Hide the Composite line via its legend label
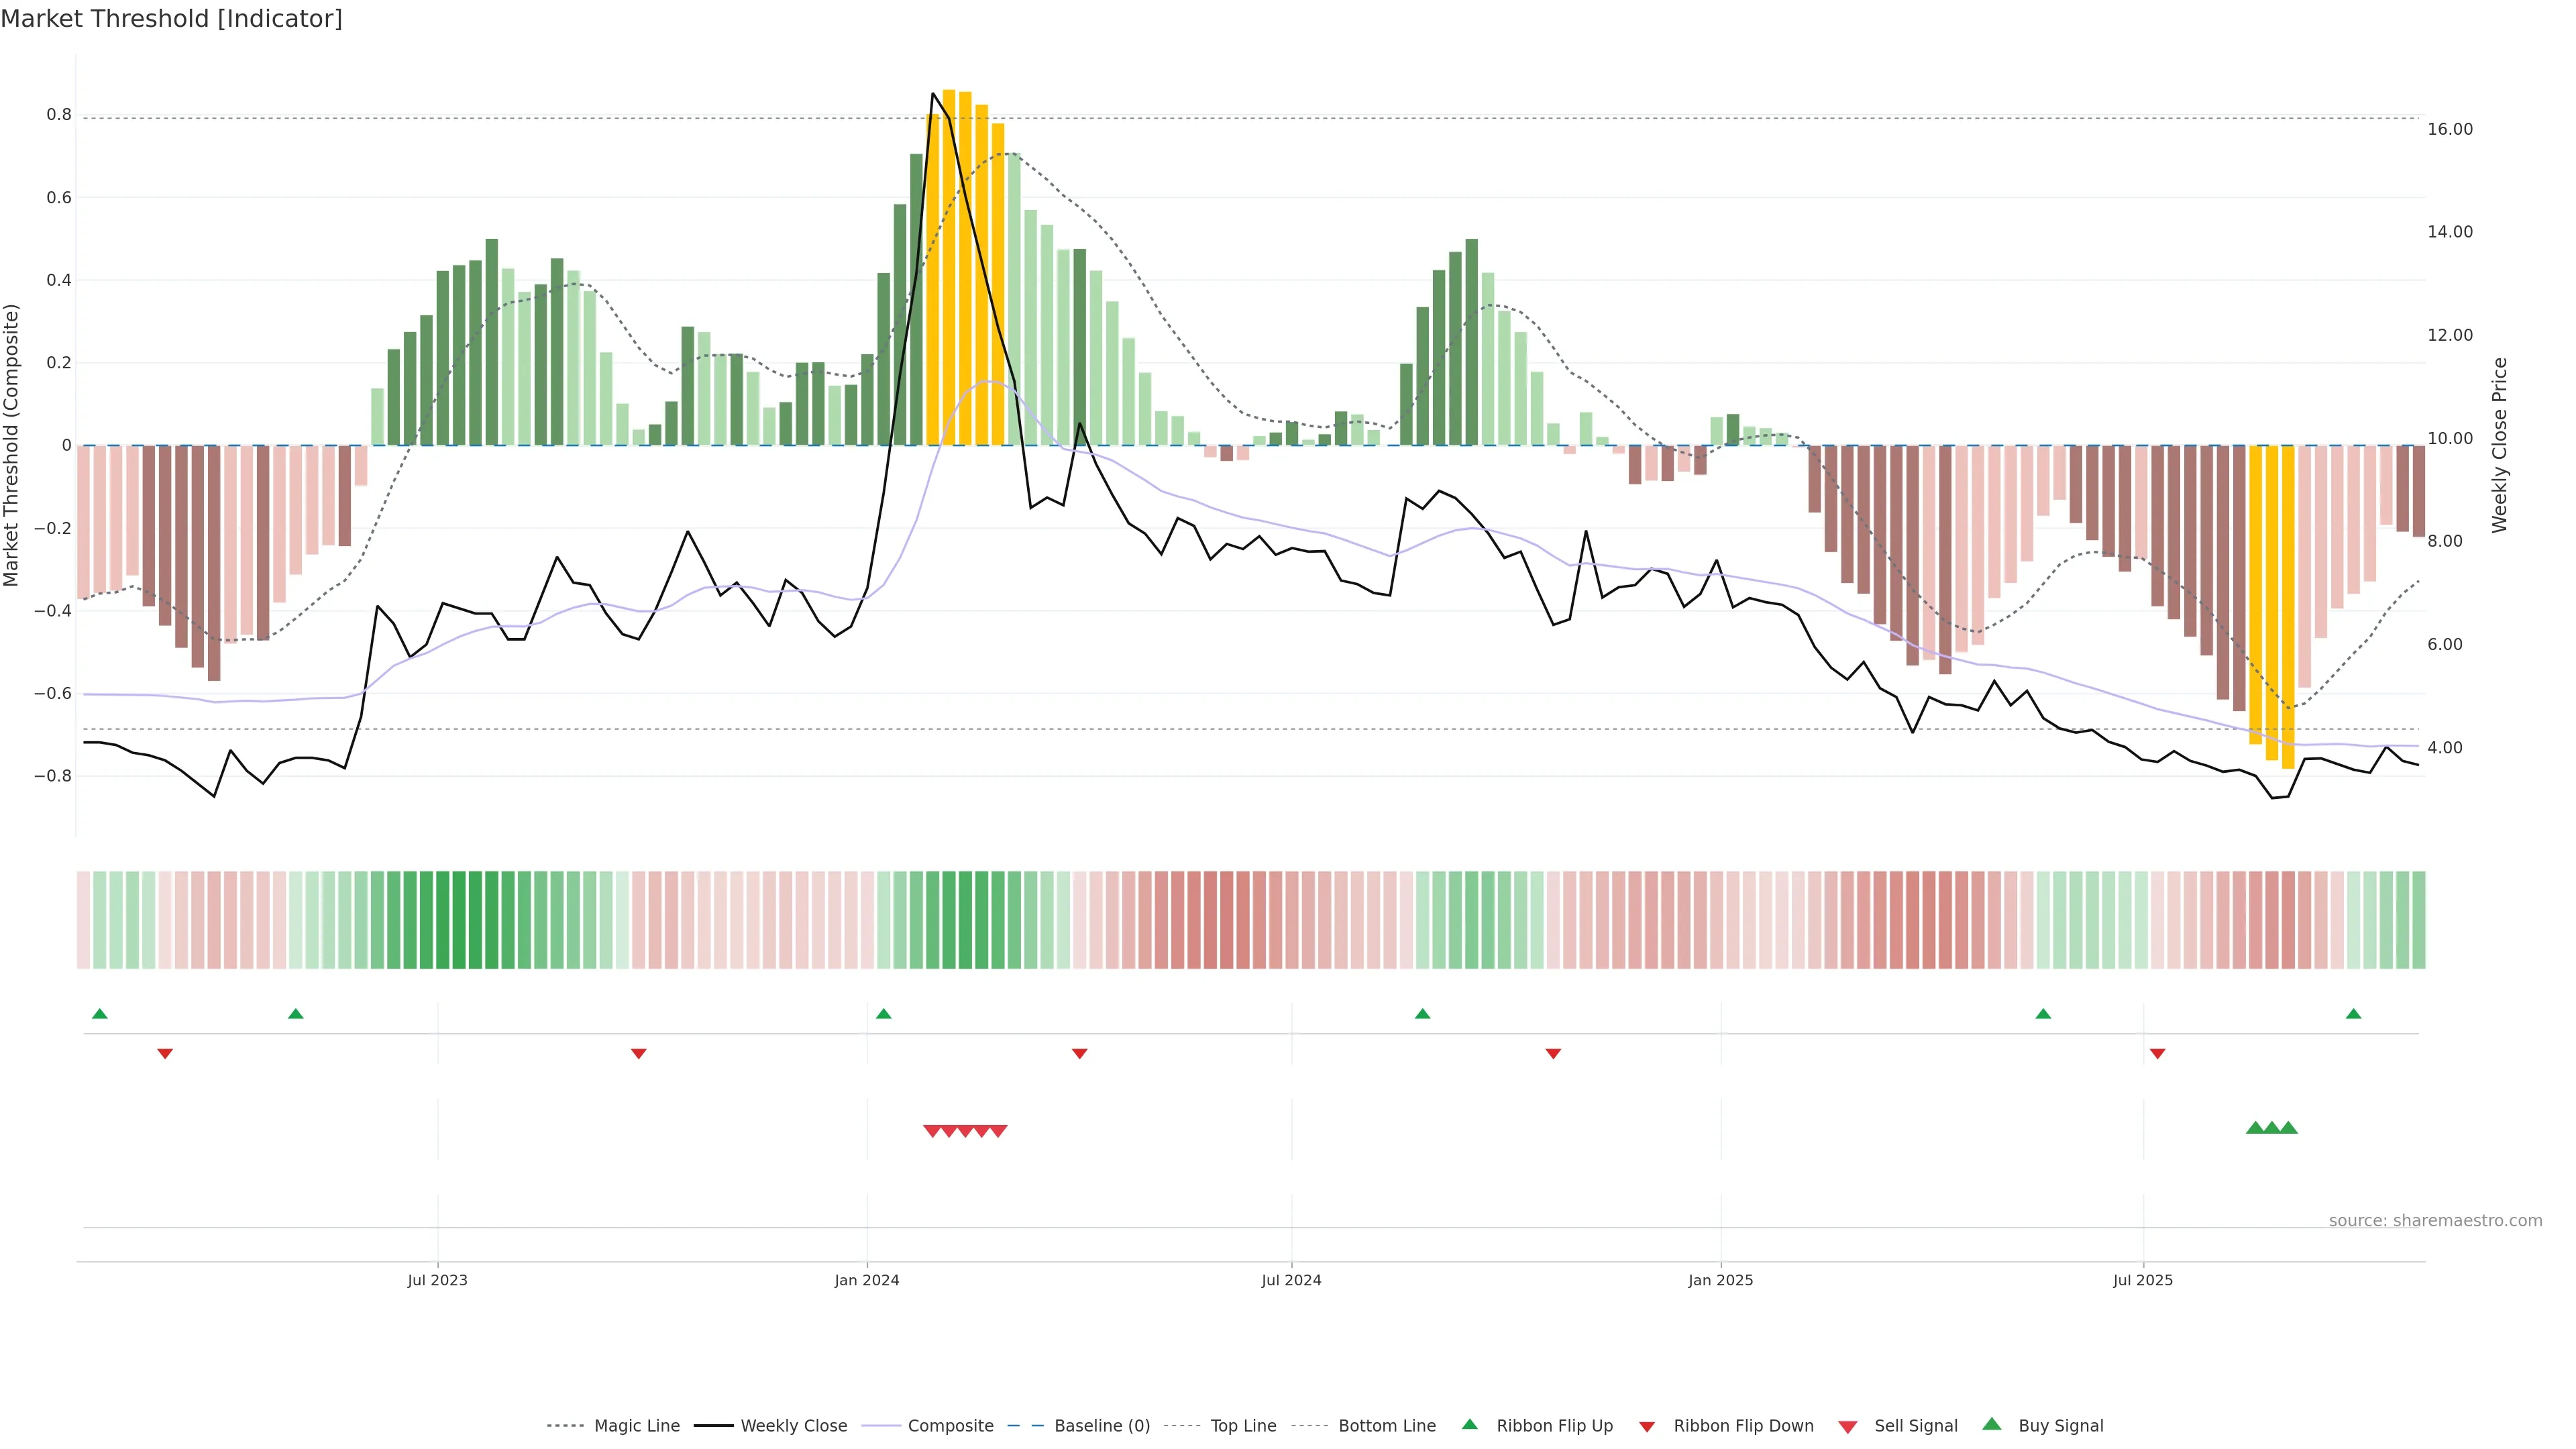Screen dimensions: 2576x1449 (950, 1426)
